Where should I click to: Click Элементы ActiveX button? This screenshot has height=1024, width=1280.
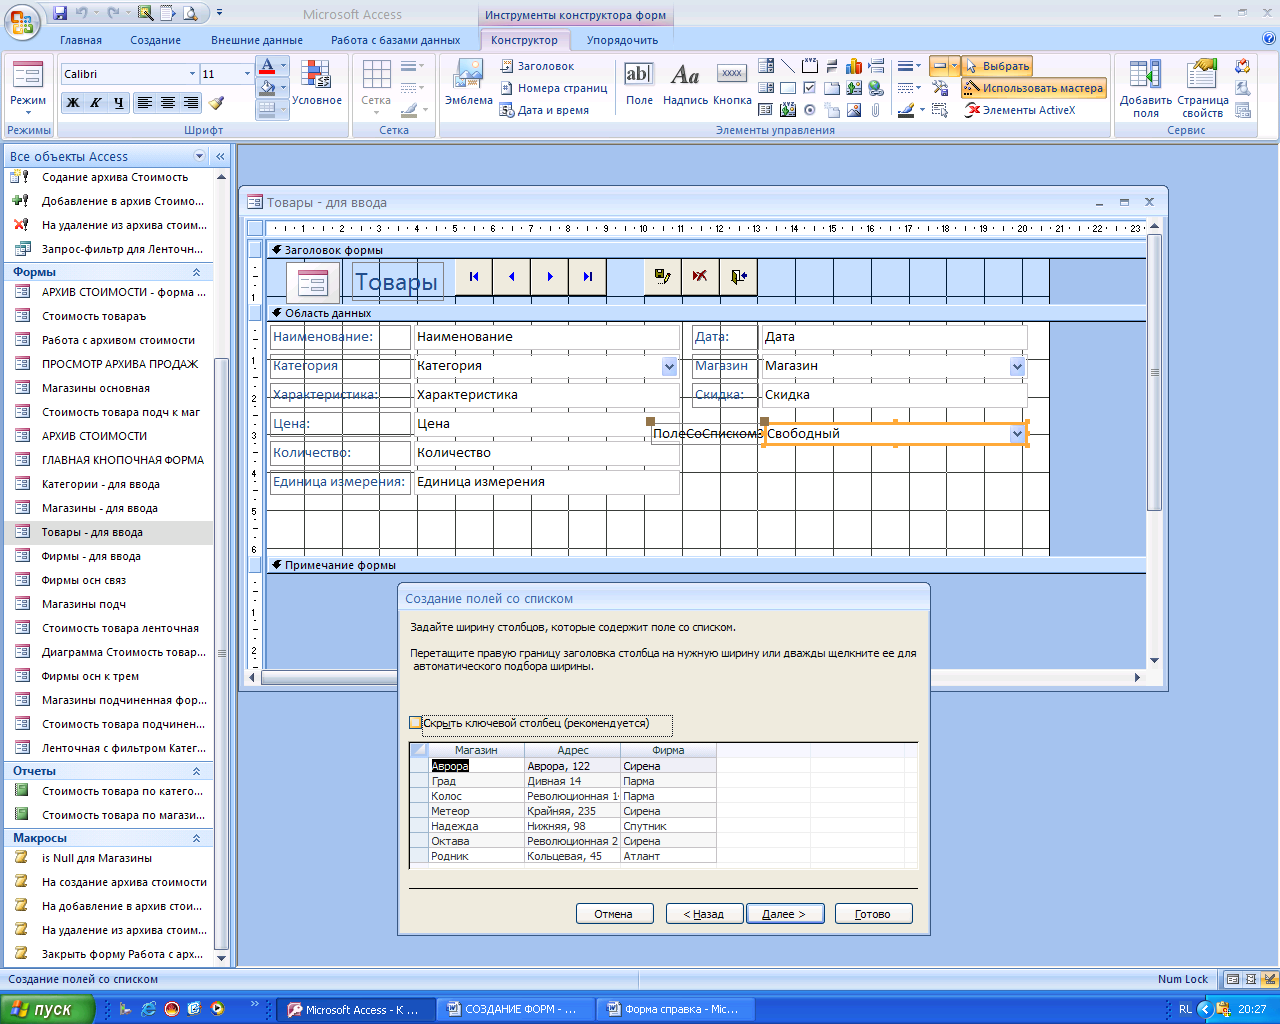click(1020, 110)
